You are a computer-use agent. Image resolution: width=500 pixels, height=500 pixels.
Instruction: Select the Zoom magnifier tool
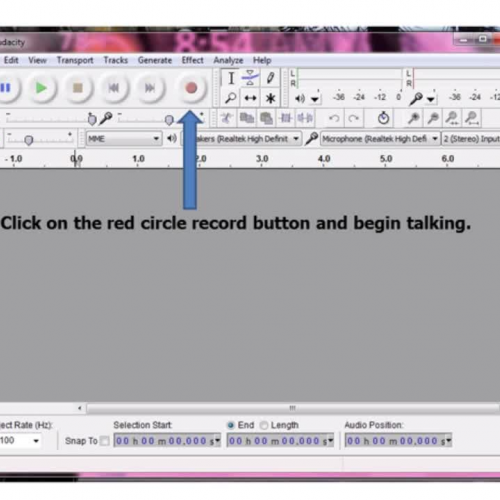[x=231, y=98]
